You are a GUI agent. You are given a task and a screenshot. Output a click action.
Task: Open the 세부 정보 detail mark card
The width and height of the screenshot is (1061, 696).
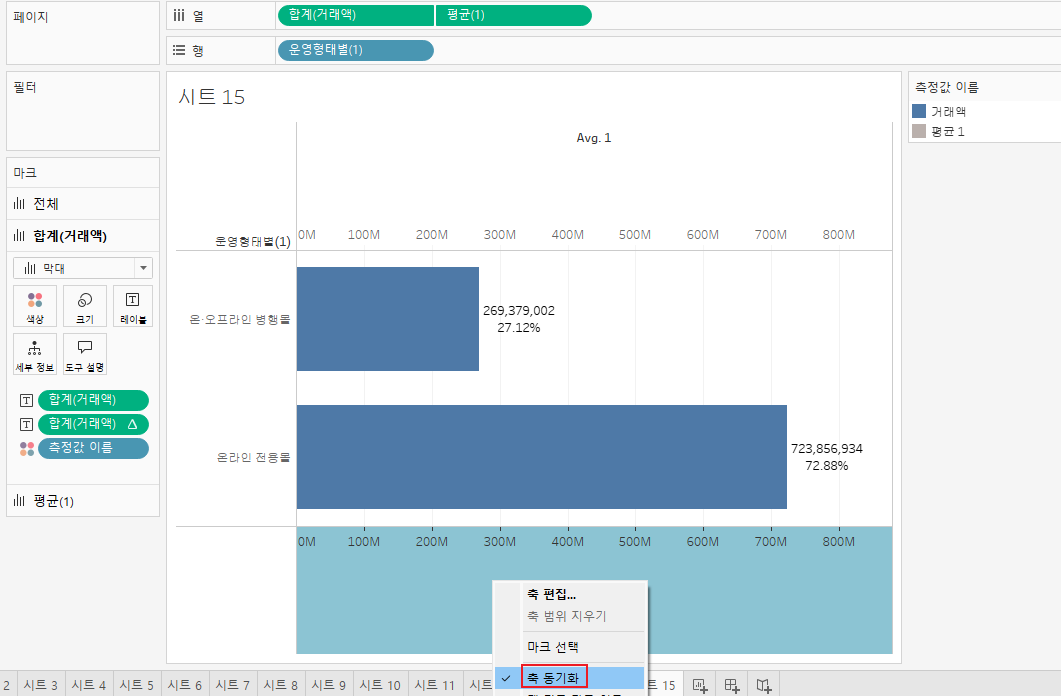coord(35,354)
